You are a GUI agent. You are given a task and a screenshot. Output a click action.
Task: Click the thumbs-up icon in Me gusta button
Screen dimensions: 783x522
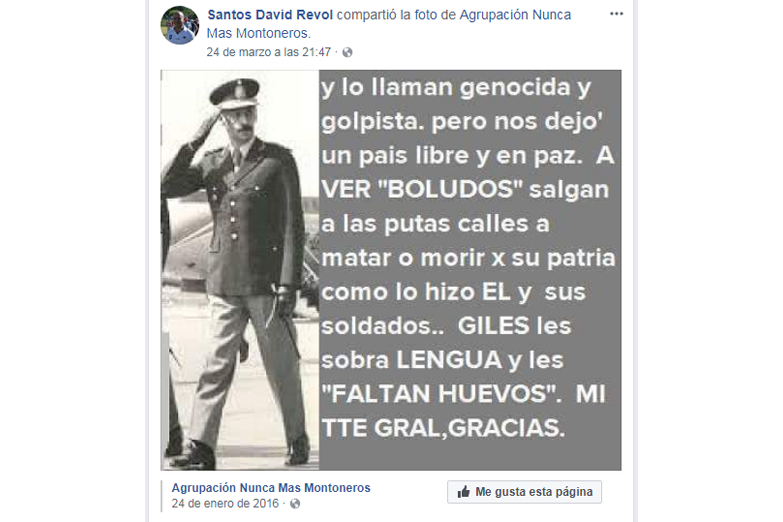[463, 492]
